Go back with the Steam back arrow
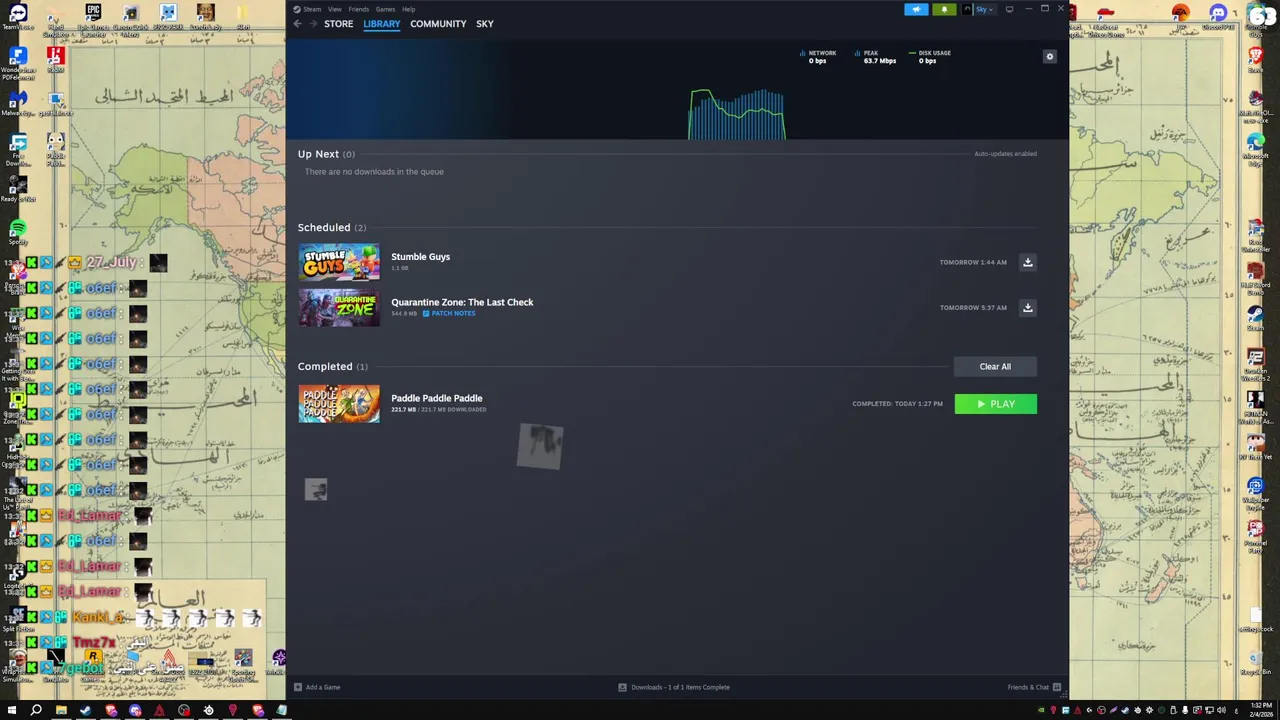Viewport: 1280px width, 720px height. [x=297, y=24]
